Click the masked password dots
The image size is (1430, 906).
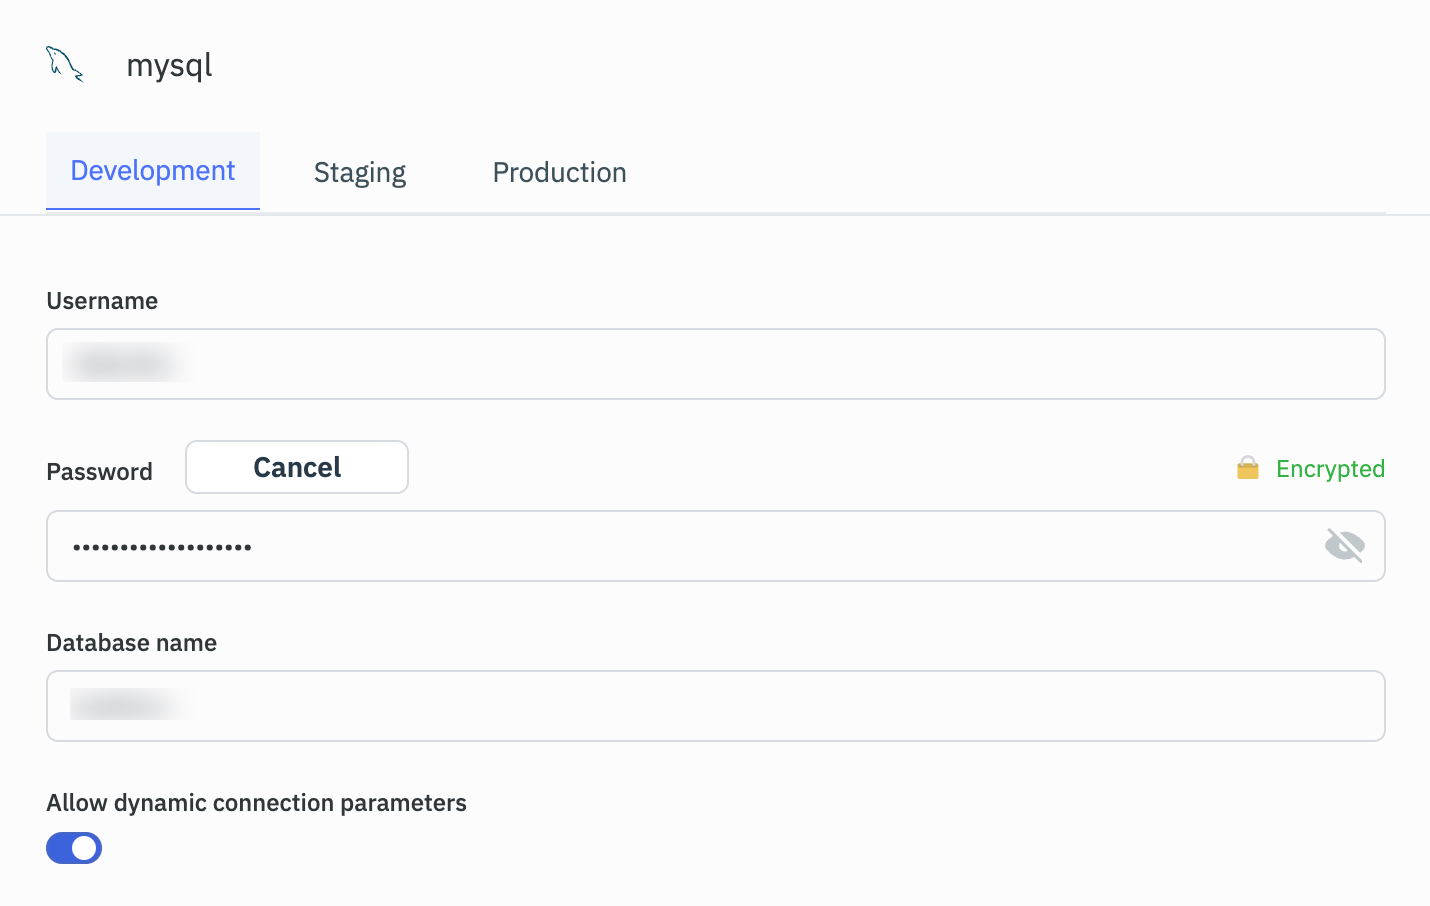162,547
